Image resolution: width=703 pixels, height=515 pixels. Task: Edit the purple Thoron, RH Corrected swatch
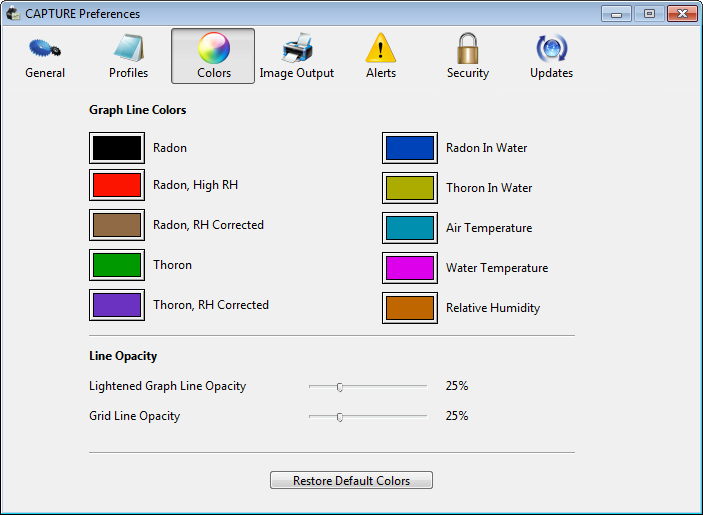(x=117, y=305)
